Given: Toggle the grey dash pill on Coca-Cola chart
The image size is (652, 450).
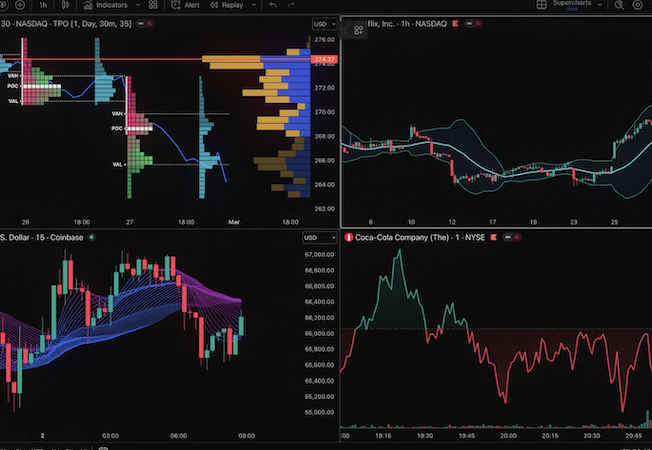Looking at the screenshot, I should point(508,237).
